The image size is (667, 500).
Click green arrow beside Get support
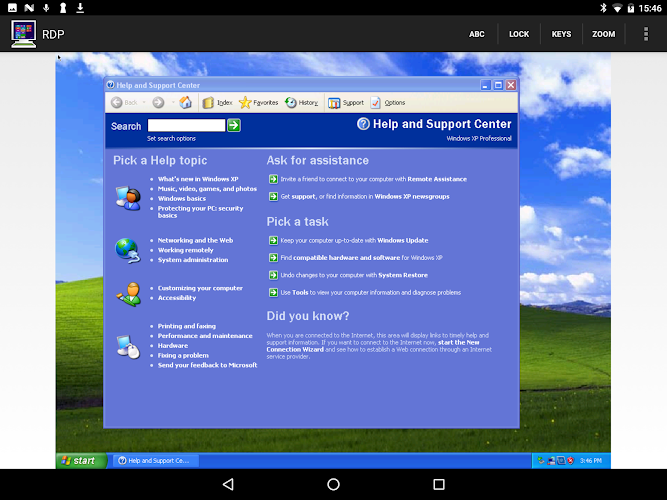click(274, 197)
